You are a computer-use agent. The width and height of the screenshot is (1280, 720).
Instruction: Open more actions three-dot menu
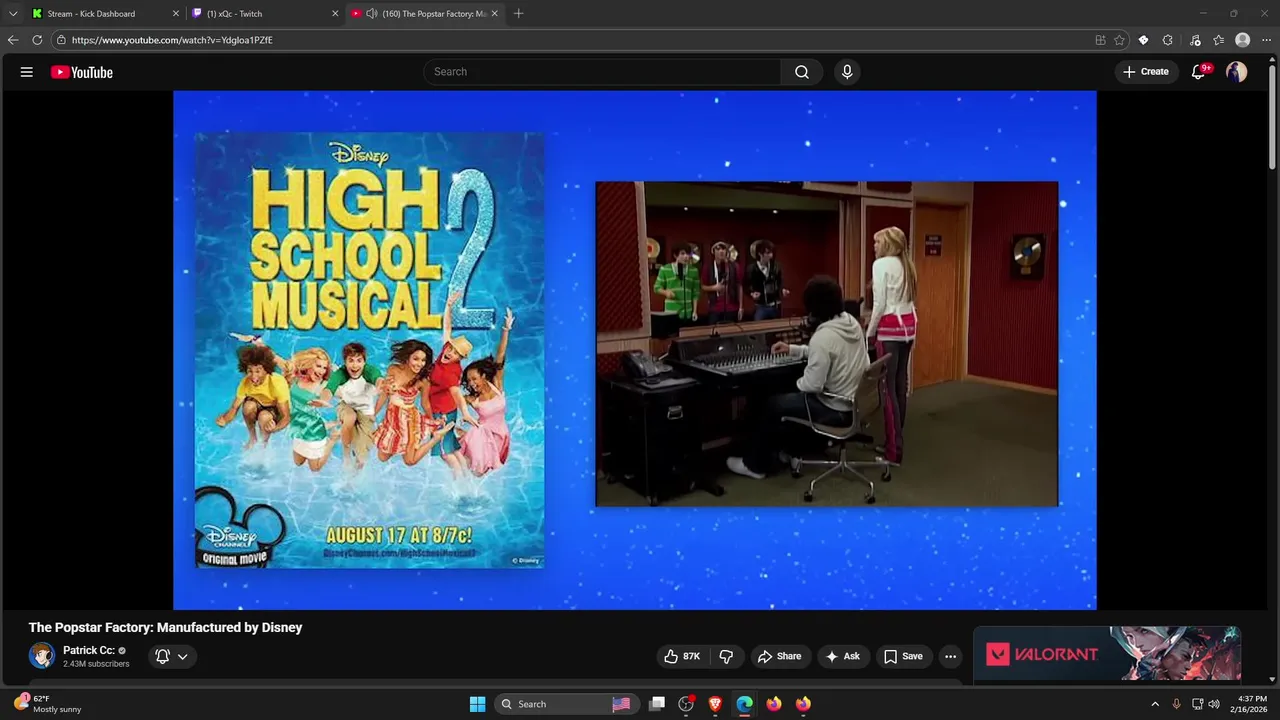tap(950, 656)
